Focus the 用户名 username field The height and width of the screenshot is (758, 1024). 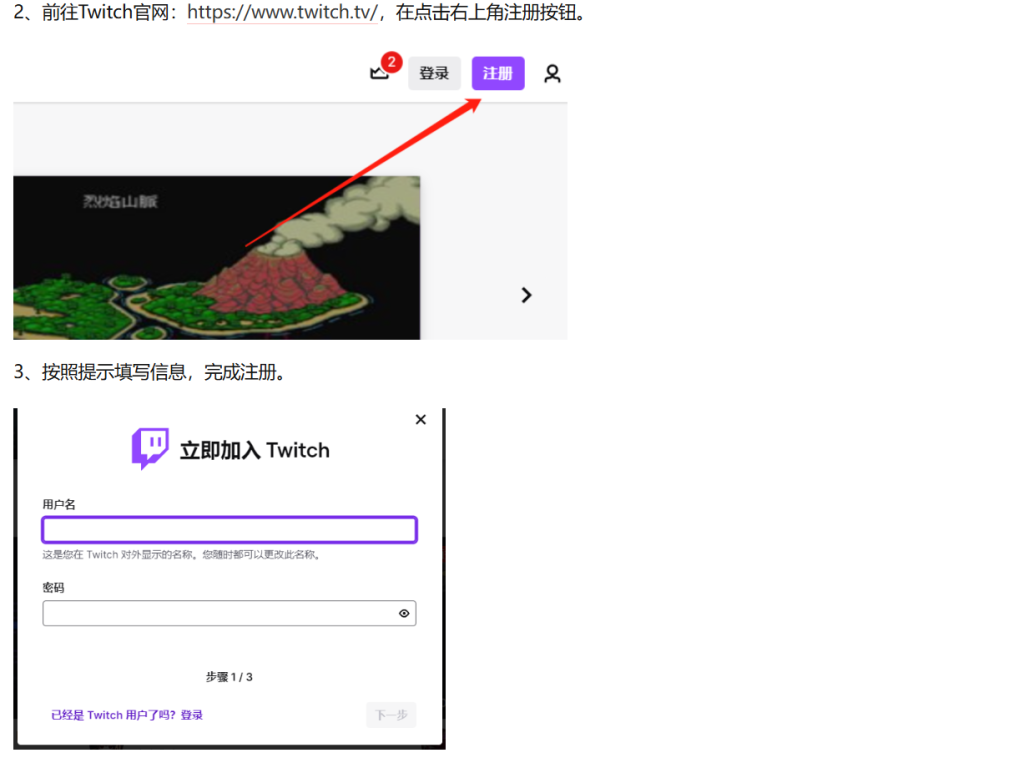coord(229,529)
